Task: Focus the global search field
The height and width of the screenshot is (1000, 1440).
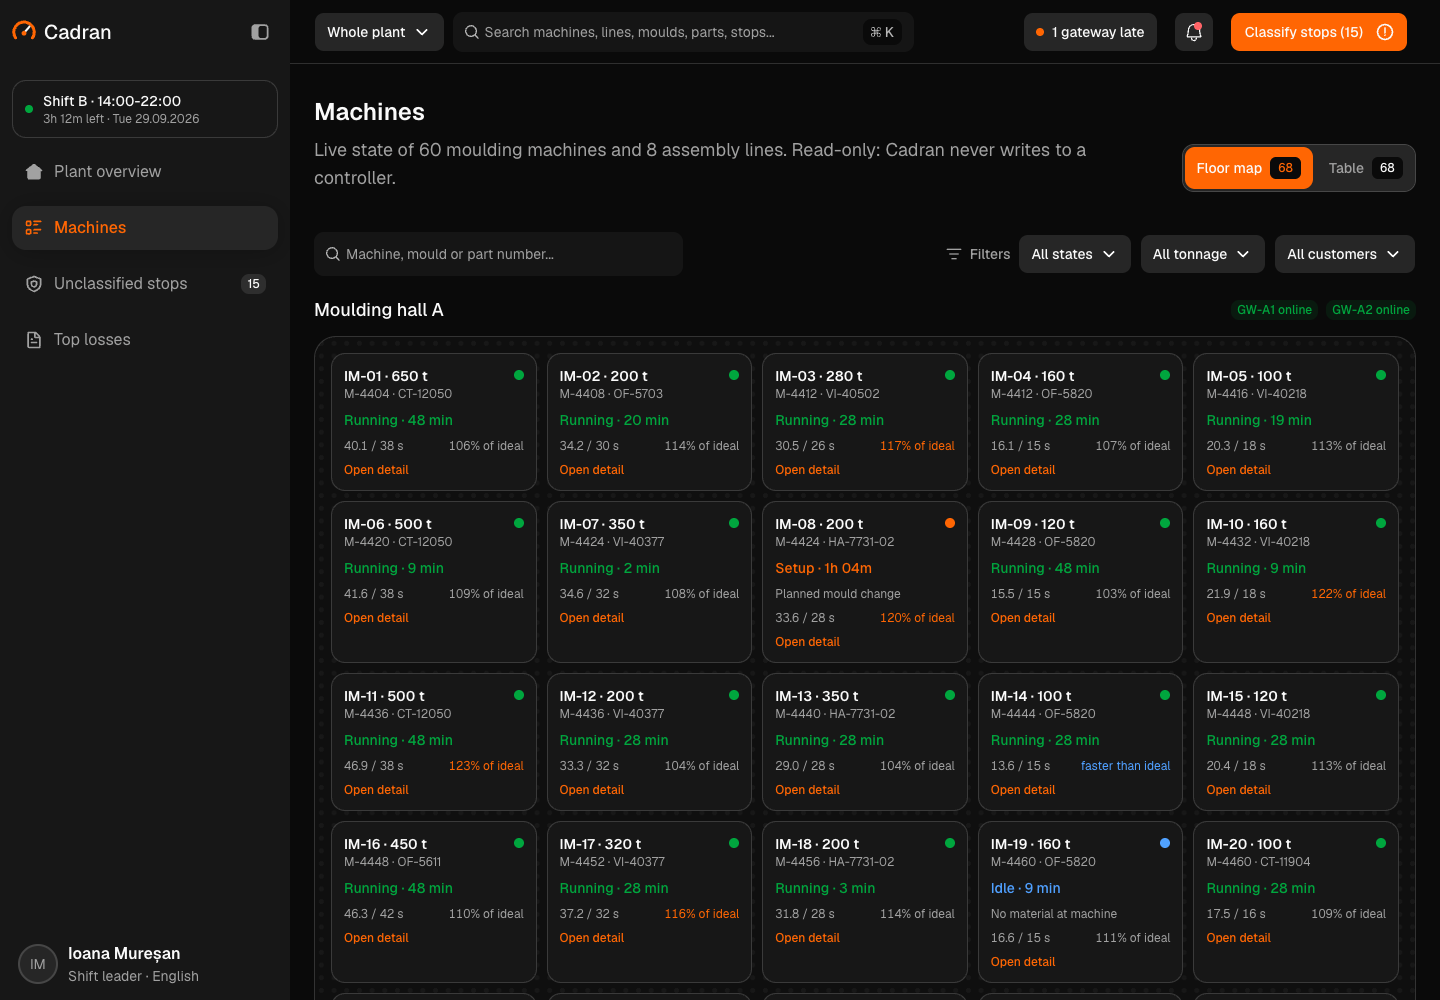Action: (683, 32)
